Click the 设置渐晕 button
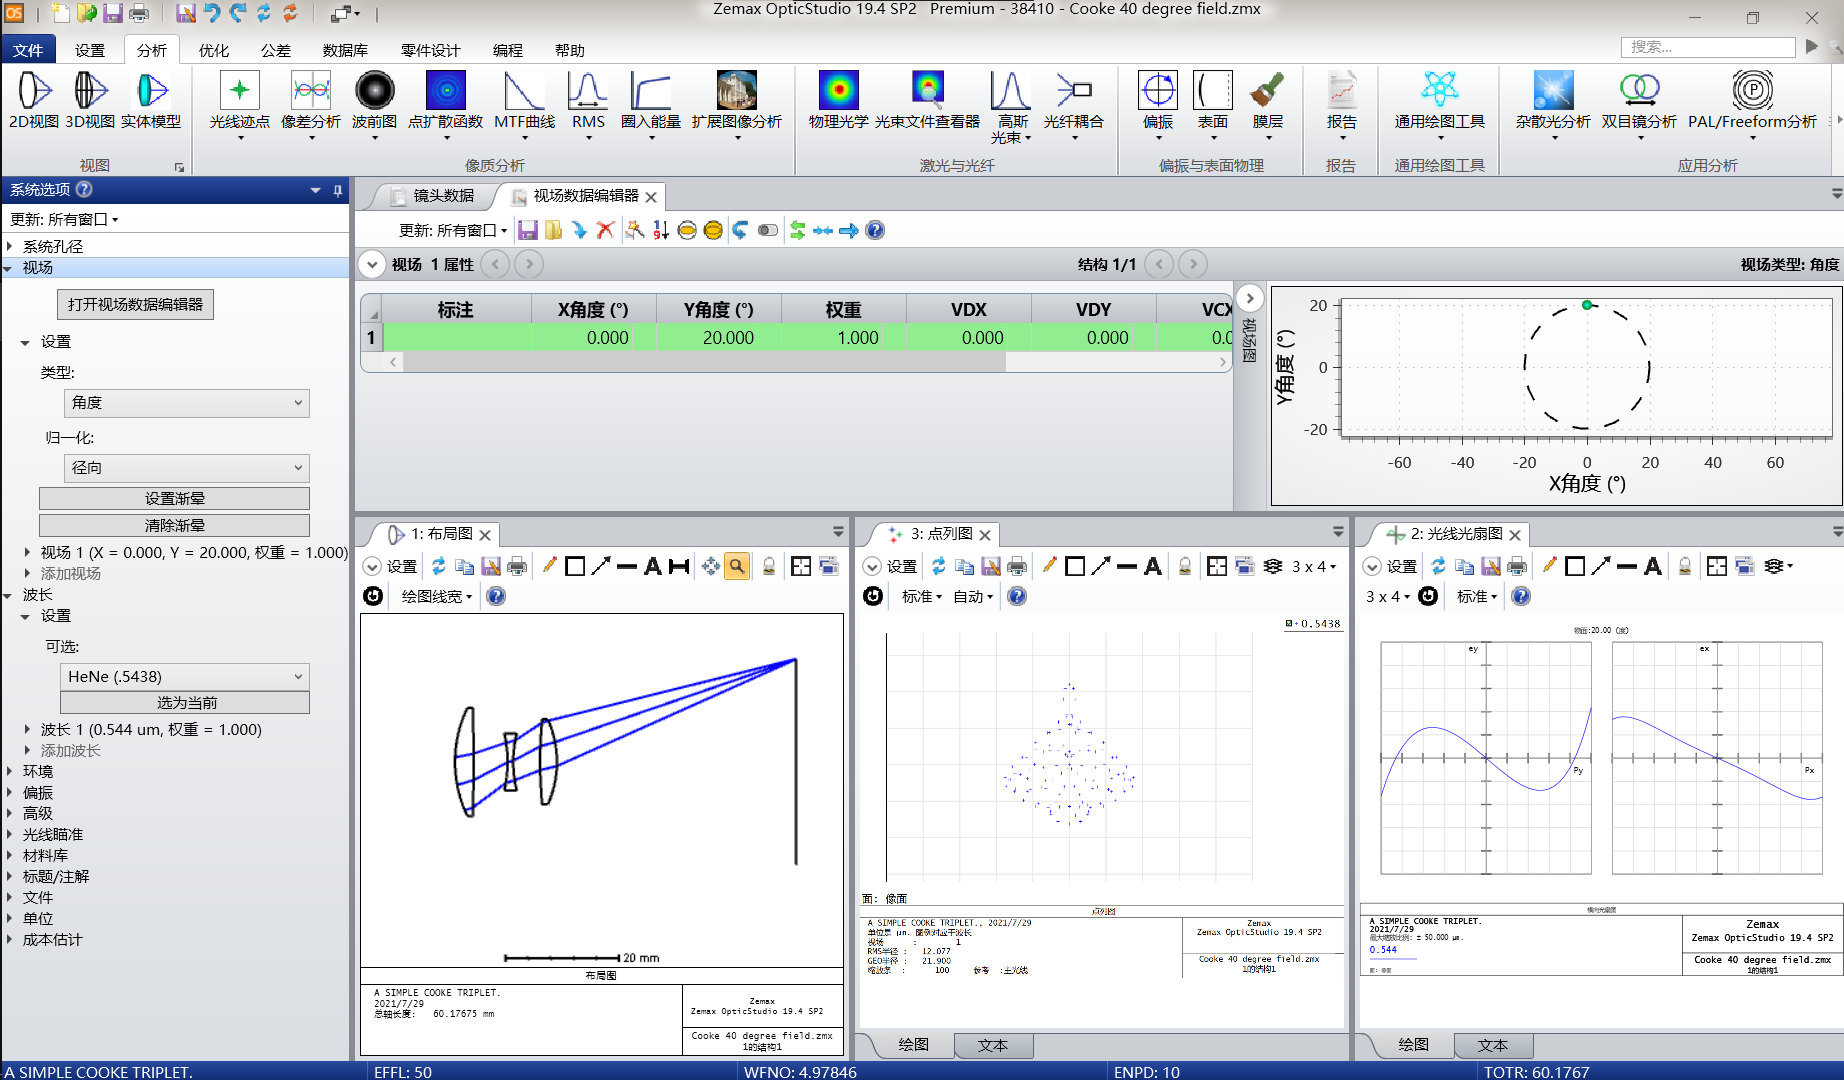The width and height of the screenshot is (1844, 1080). coord(175,498)
